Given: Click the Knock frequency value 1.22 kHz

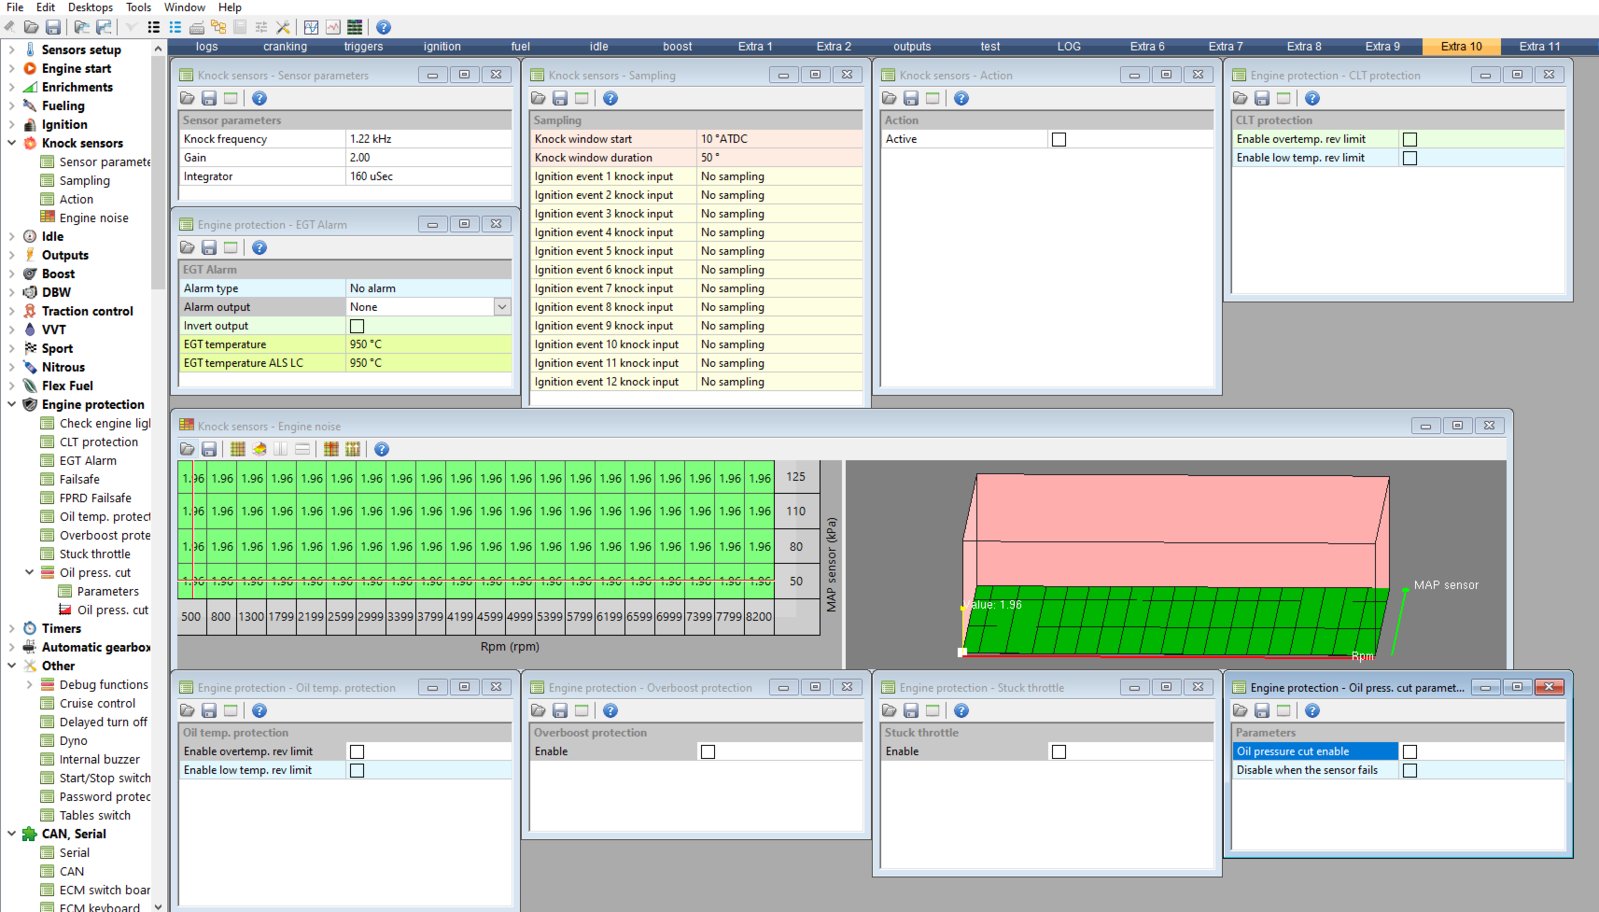Looking at the screenshot, I should pos(428,139).
